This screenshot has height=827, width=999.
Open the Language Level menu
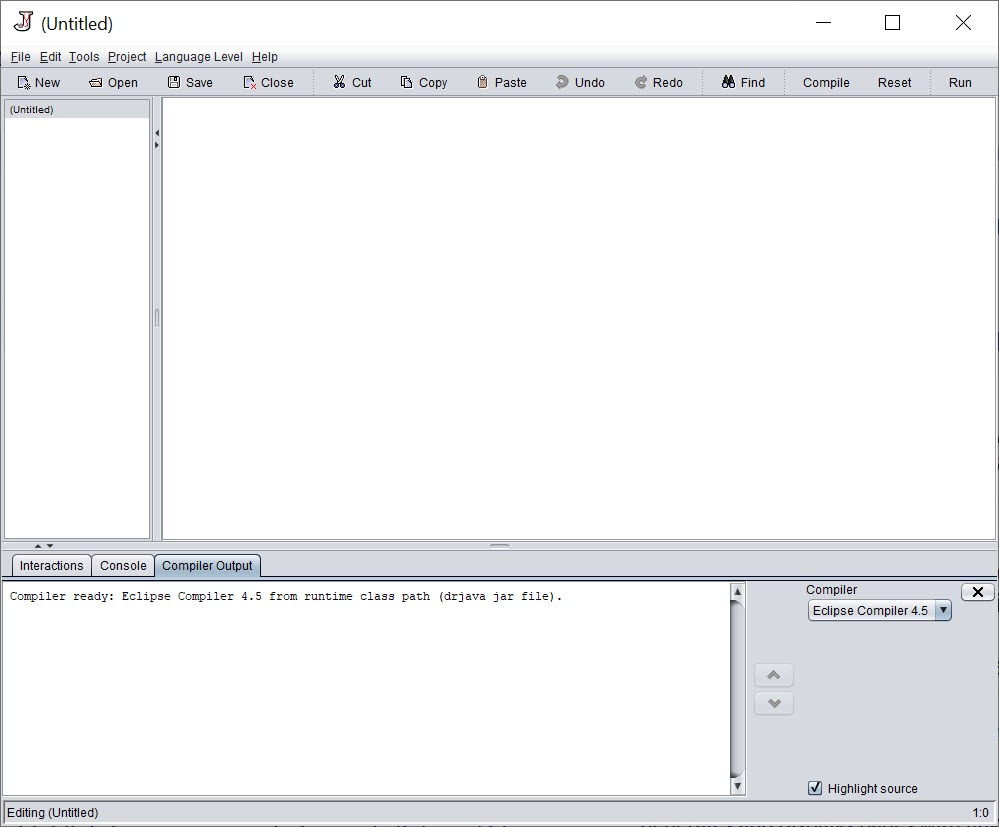point(199,57)
